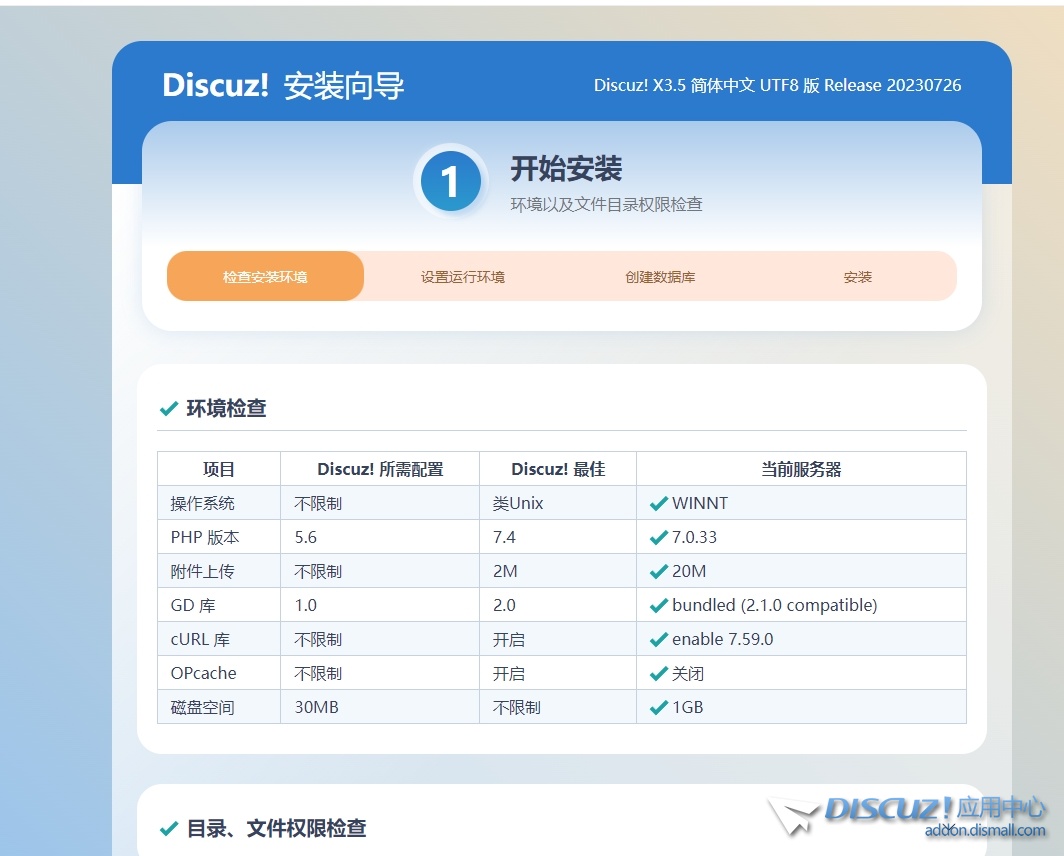Click the 项目 column header
Image resolution: width=1064 pixels, height=856 pixels.
[x=218, y=469]
